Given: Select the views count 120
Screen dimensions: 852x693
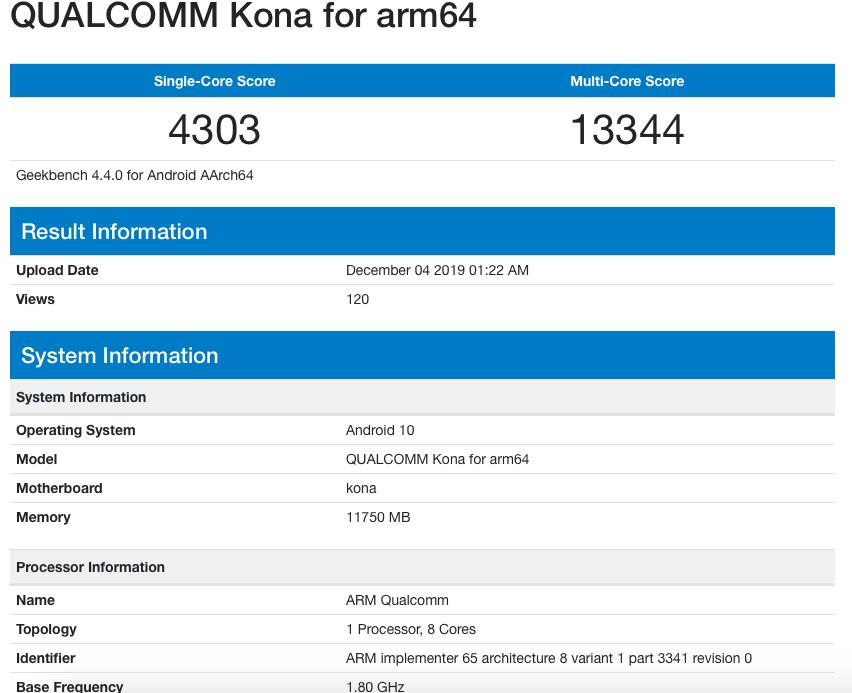Looking at the screenshot, I should 358,299.
